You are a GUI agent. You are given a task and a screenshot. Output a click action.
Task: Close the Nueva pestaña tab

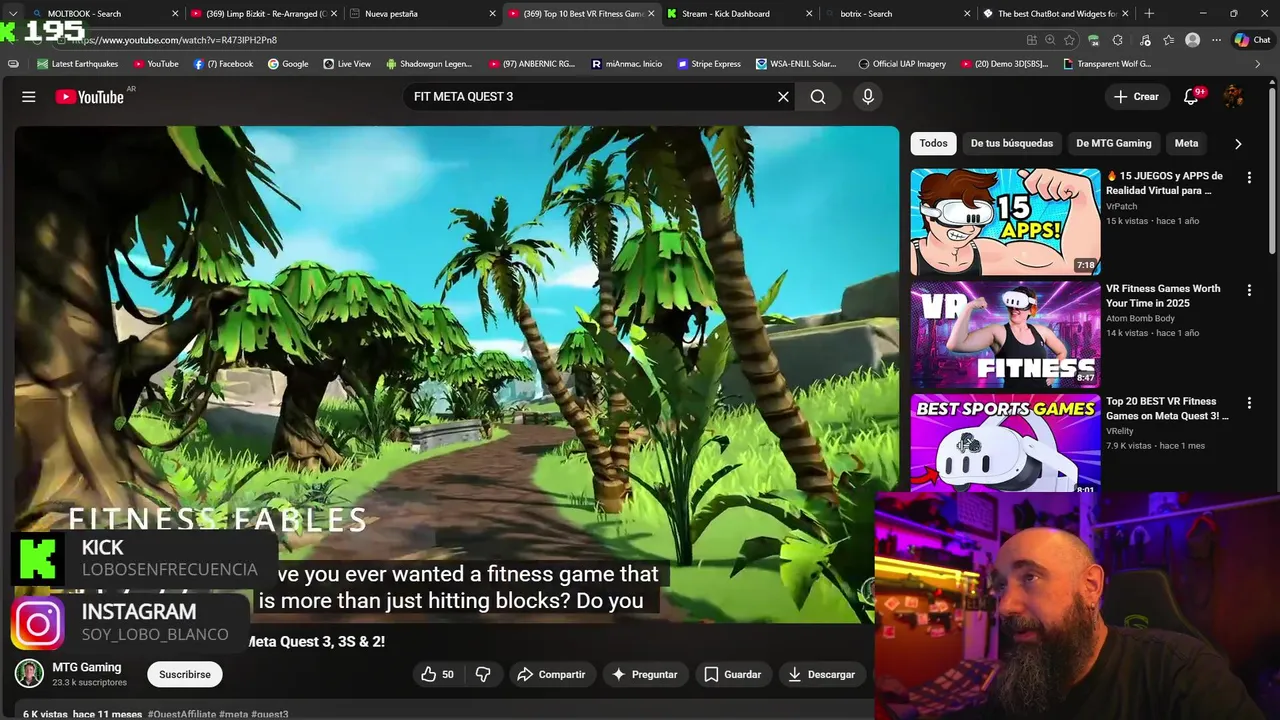(492, 14)
